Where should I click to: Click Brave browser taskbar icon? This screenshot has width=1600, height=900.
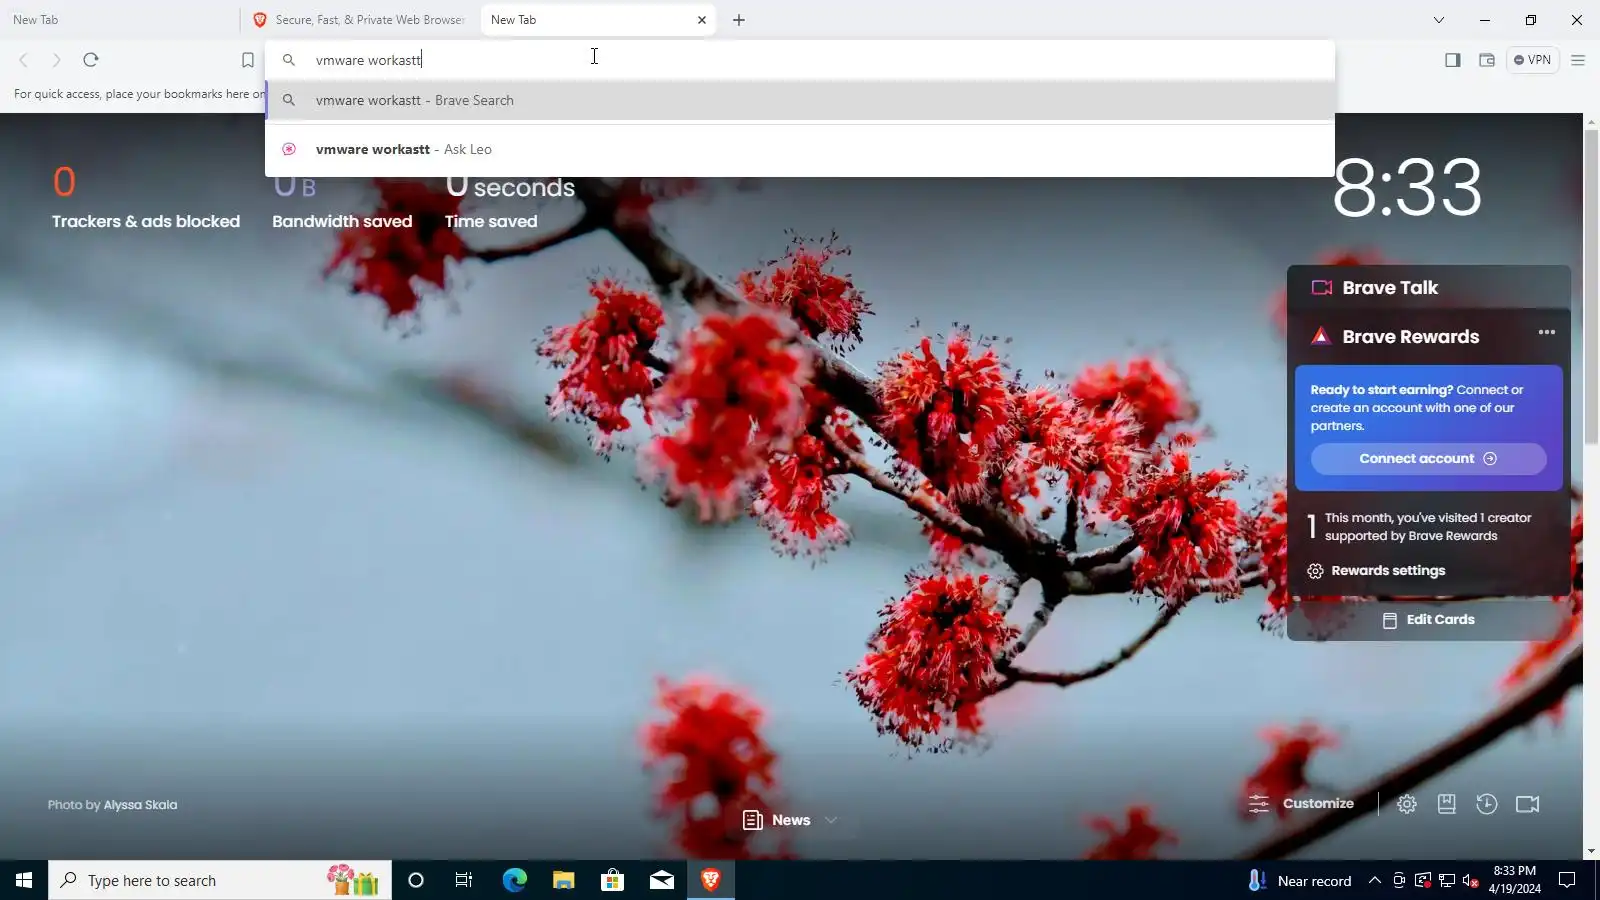point(711,880)
